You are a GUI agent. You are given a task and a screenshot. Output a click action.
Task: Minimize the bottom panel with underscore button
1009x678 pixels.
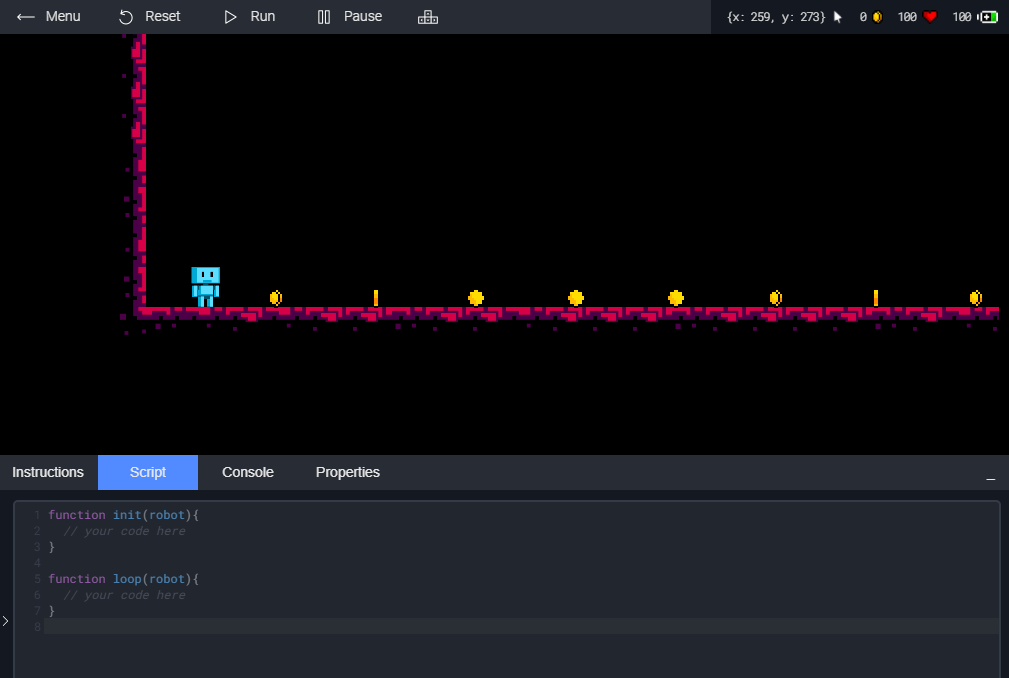(991, 477)
